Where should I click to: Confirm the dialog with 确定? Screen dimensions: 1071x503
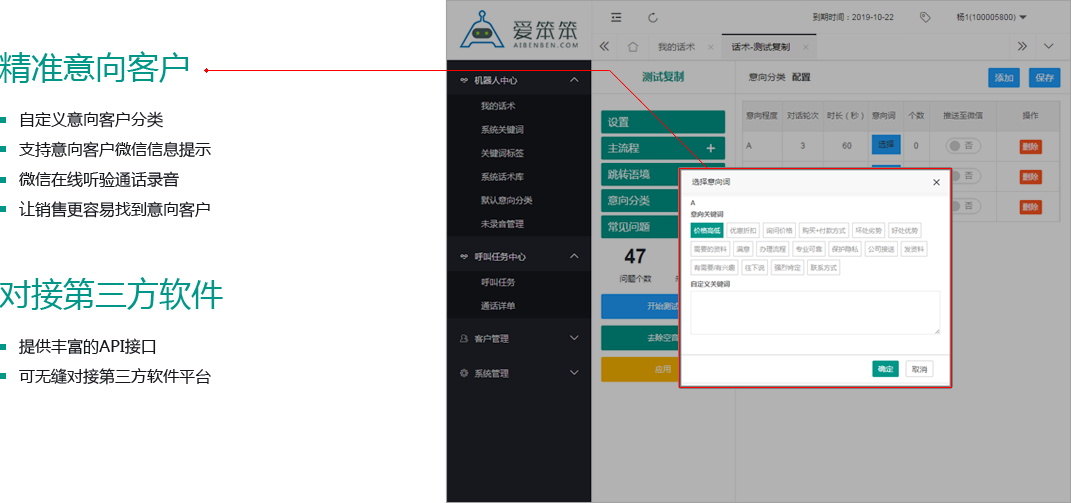click(885, 369)
